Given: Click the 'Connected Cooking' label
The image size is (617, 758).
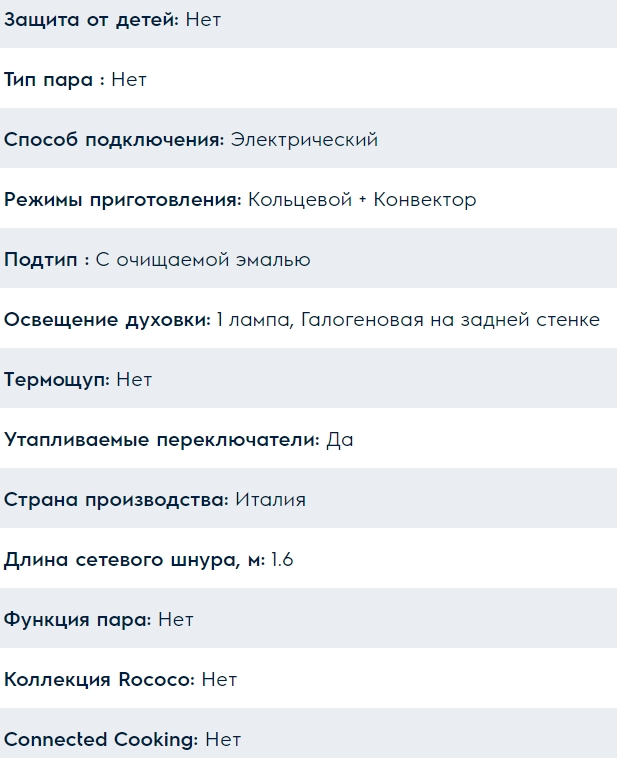Looking at the screenshot, I should point(101,740).
